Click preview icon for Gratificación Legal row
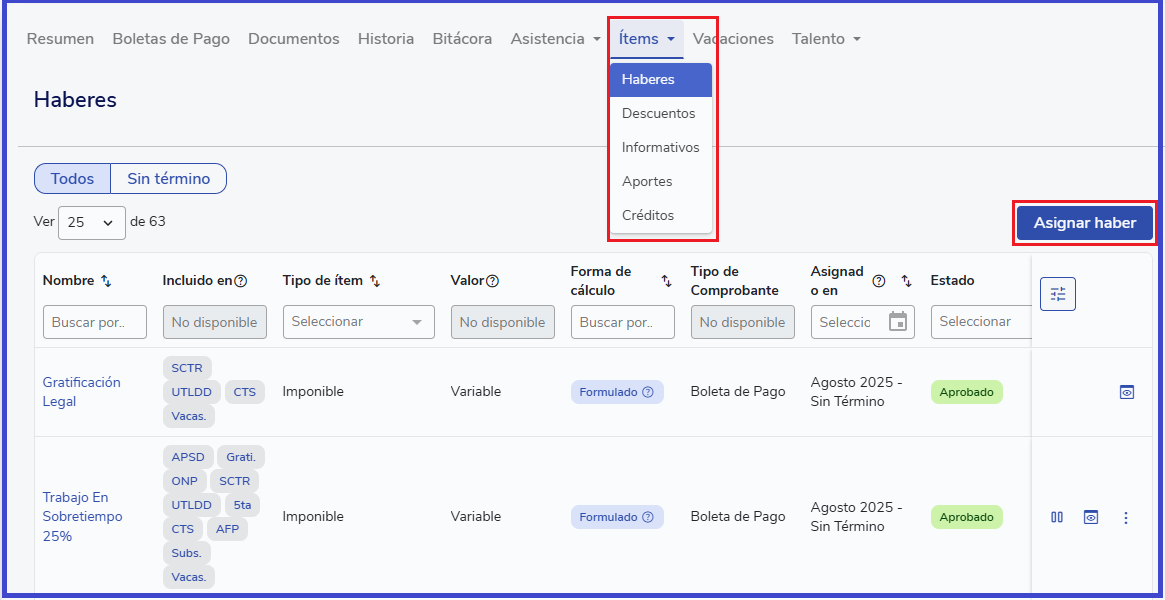 (x=1126, y=392)
